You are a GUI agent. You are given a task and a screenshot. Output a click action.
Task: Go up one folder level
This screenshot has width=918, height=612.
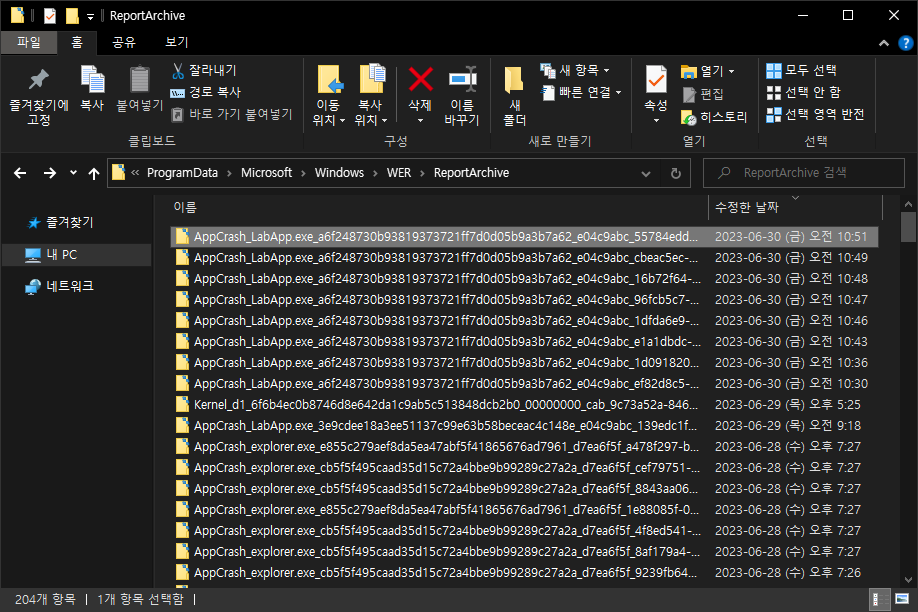(x=94, y=173)
